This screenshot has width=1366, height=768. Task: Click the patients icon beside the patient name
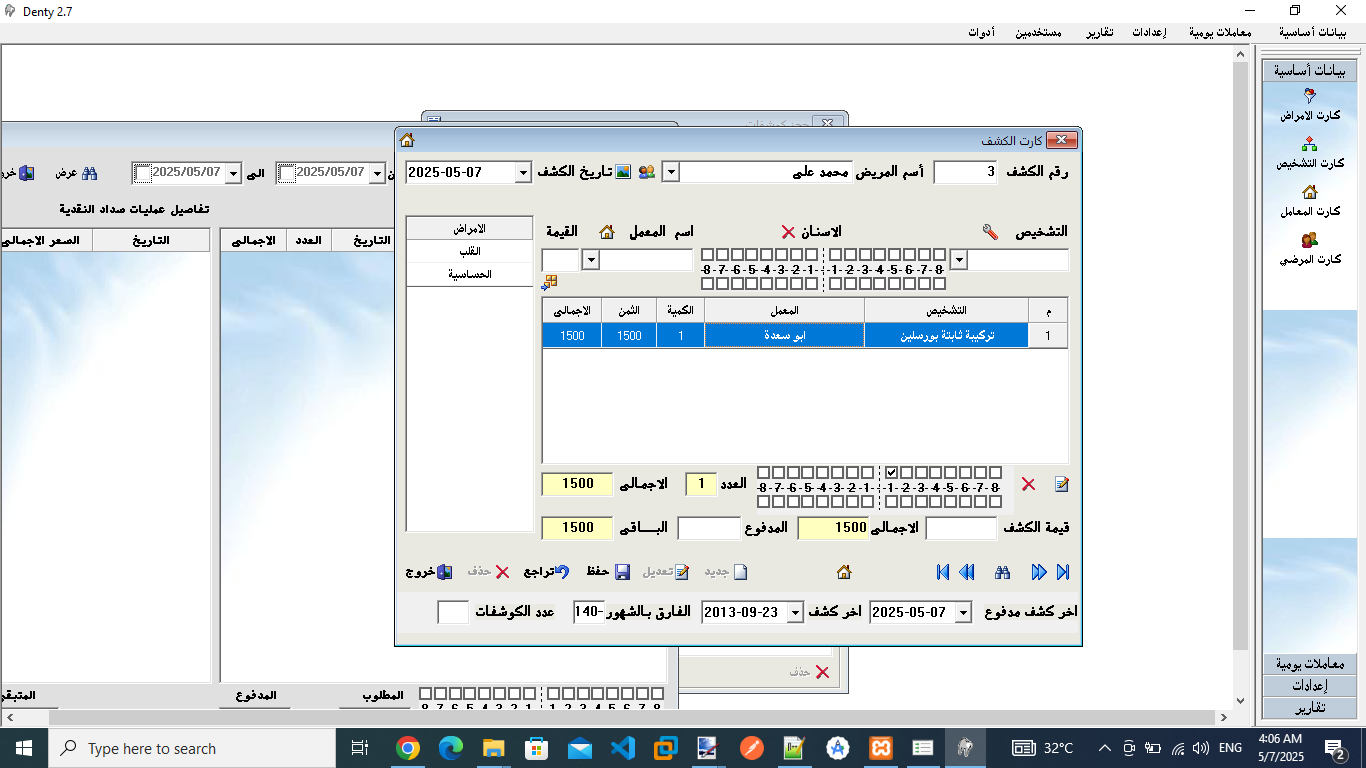click(647, 172)
